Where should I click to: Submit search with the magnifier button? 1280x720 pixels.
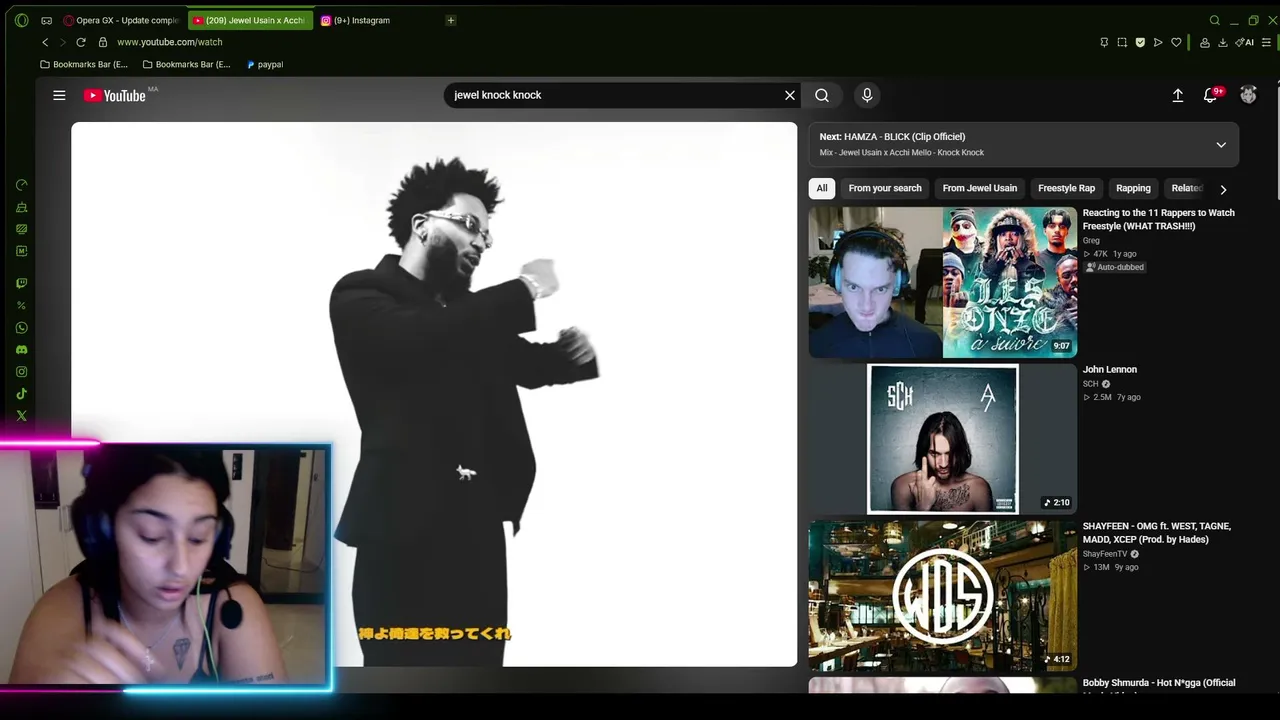[822, 95]
